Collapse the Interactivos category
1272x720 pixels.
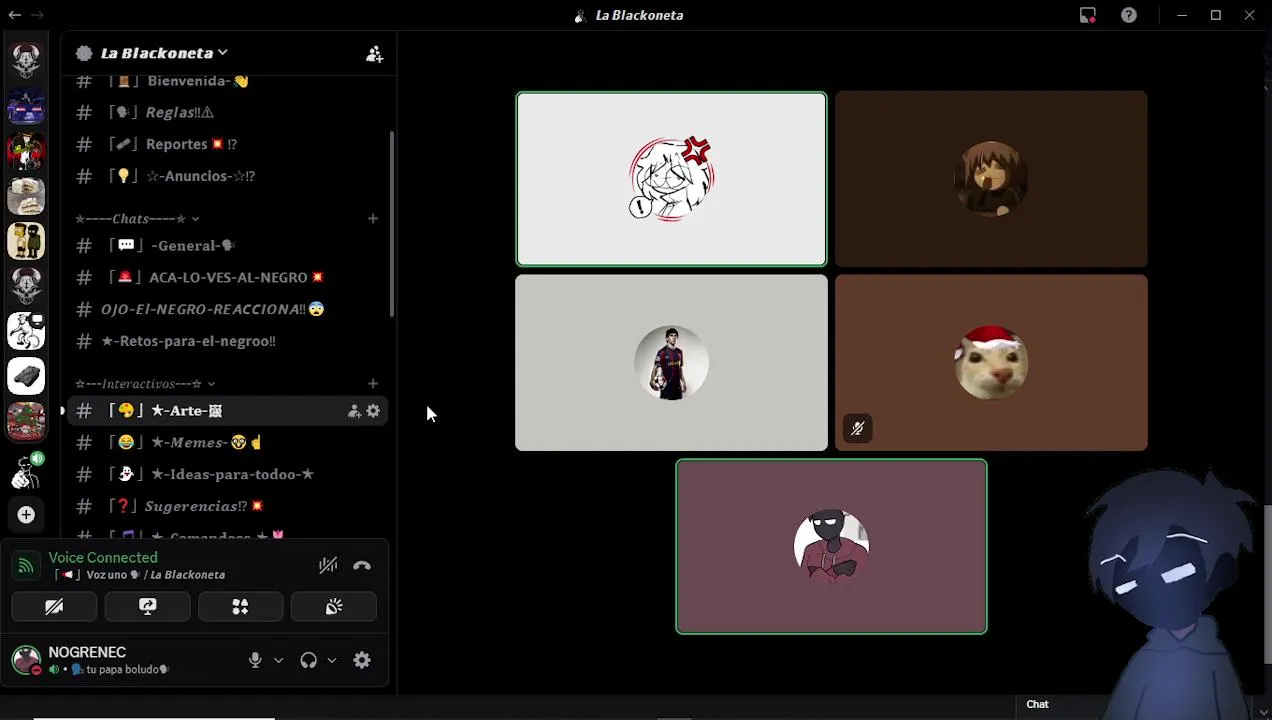(145, 384)
